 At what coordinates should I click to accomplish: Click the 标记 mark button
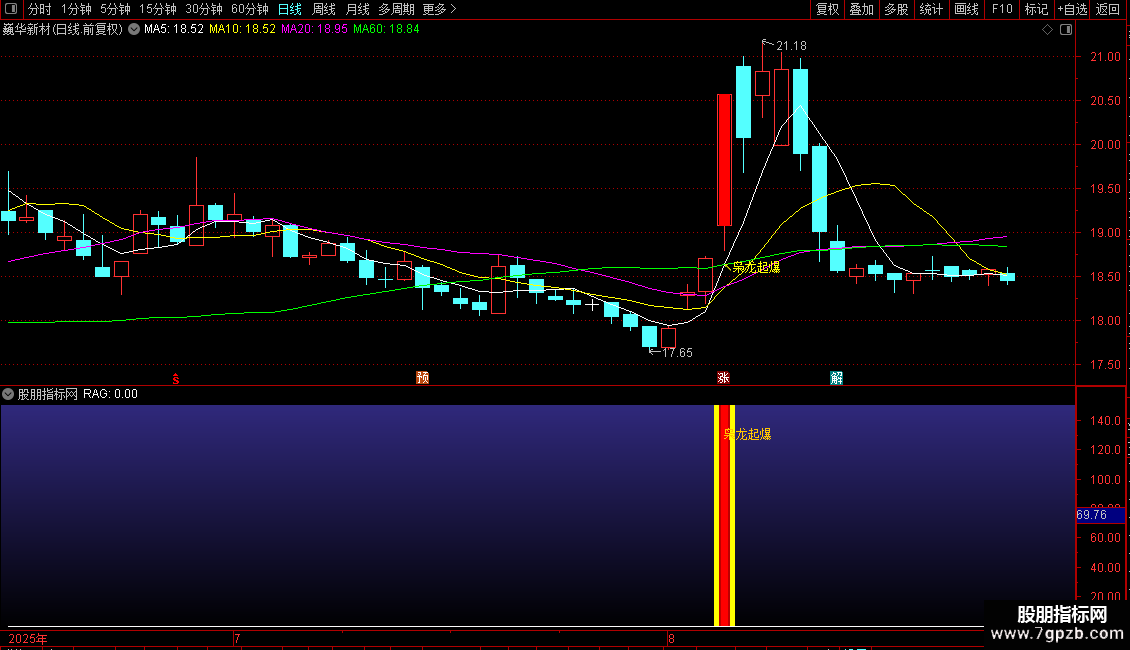coord(1036,9)
